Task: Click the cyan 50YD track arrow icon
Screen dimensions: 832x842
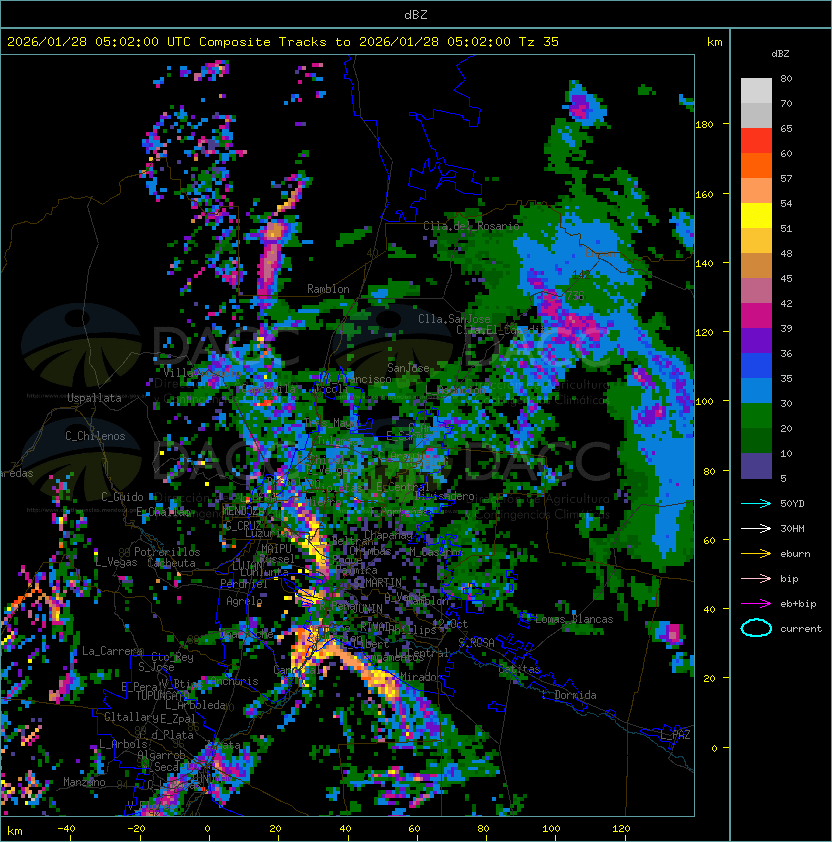Action: (x=756, y=504)
